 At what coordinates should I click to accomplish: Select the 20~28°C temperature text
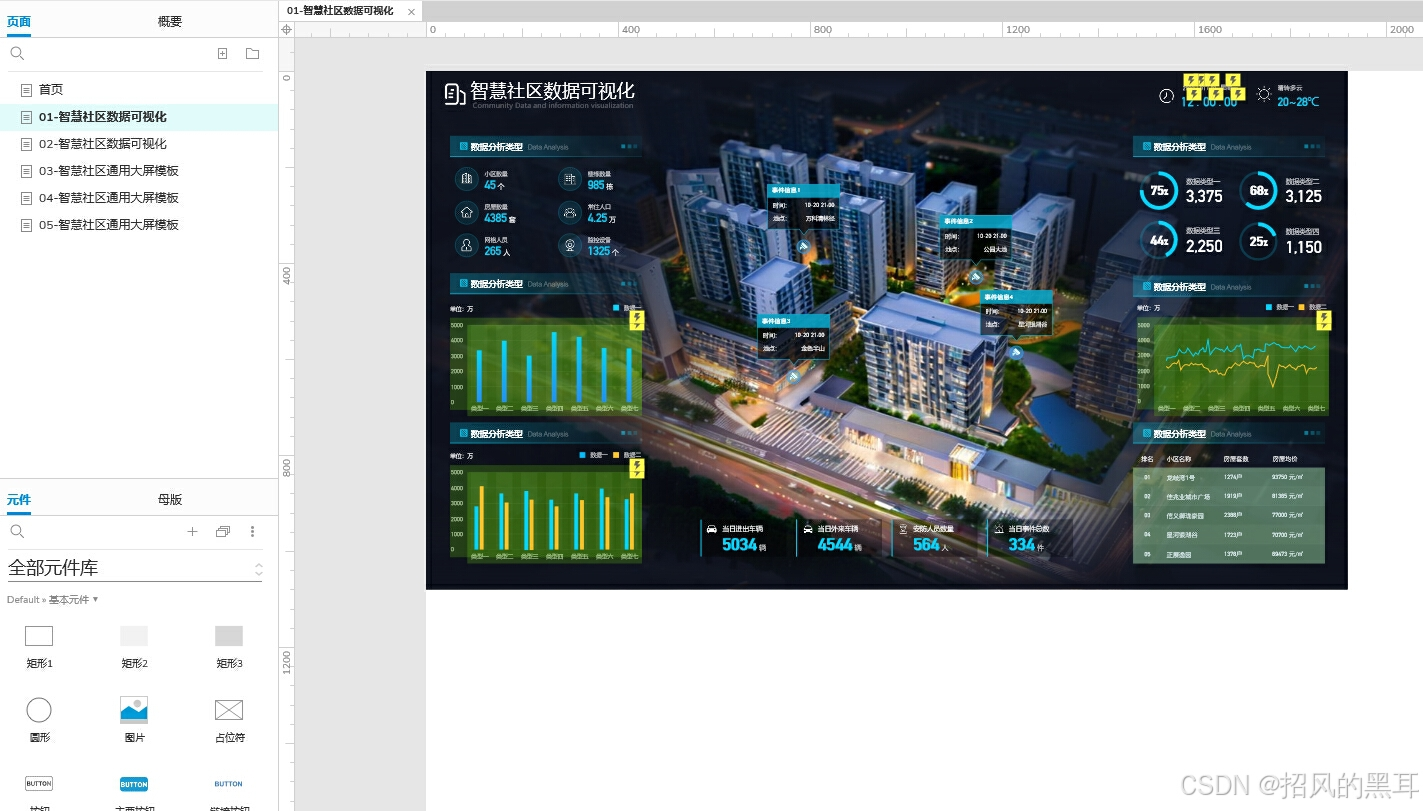[x=1298, y=102]
